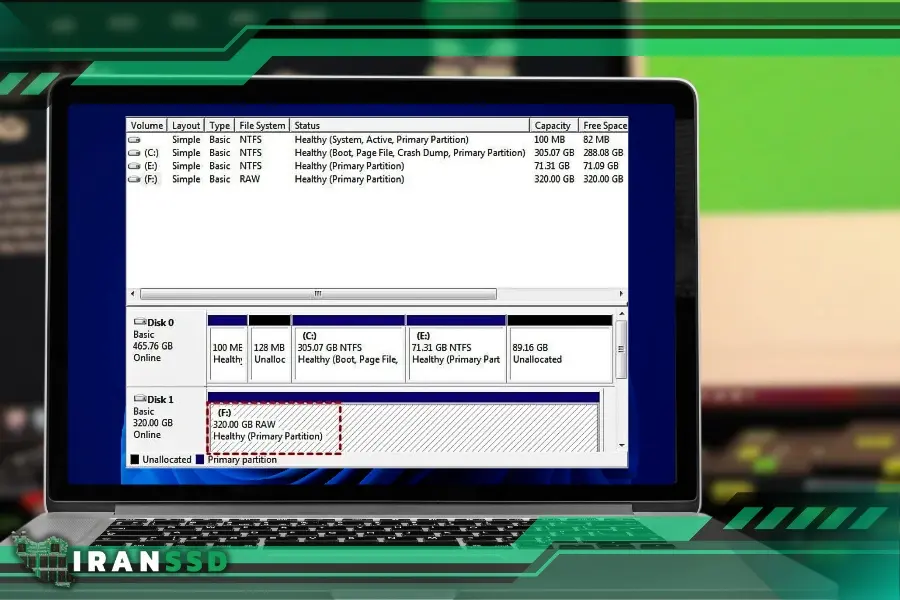Select the 89.16 GB unallocated space
Screen dimensions: 900x600
tap(560, 352)
